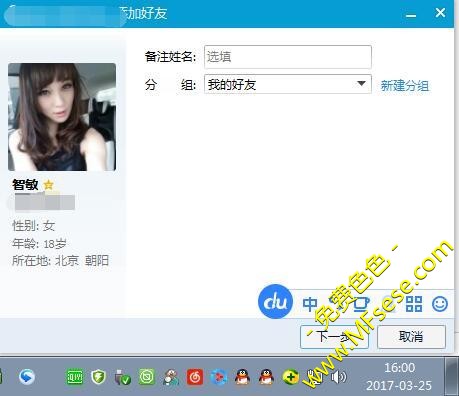Image resolution: width=459 pixels, height=396 pixels.
Task: Click the volume speaker tray icon
Action: pyautogui.click(x=338, y=377)
